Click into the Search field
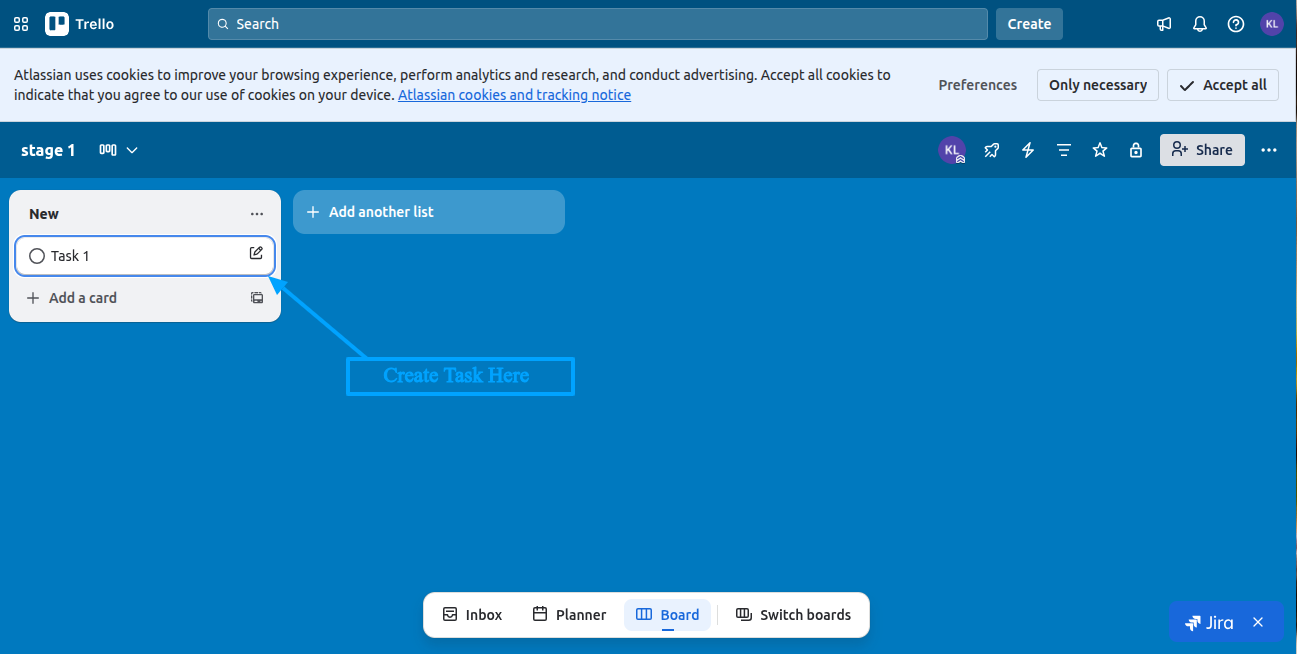 click(598, 24)
